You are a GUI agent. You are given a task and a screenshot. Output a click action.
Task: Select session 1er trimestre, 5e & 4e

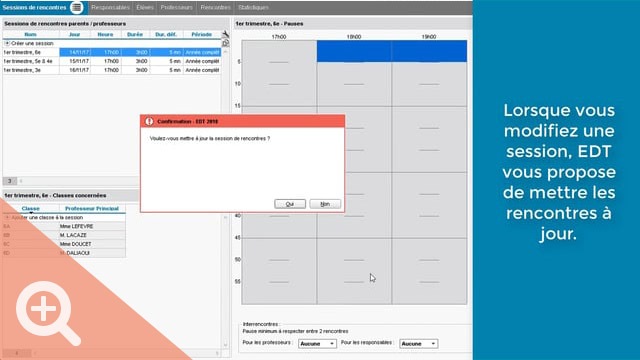(112, 61)
